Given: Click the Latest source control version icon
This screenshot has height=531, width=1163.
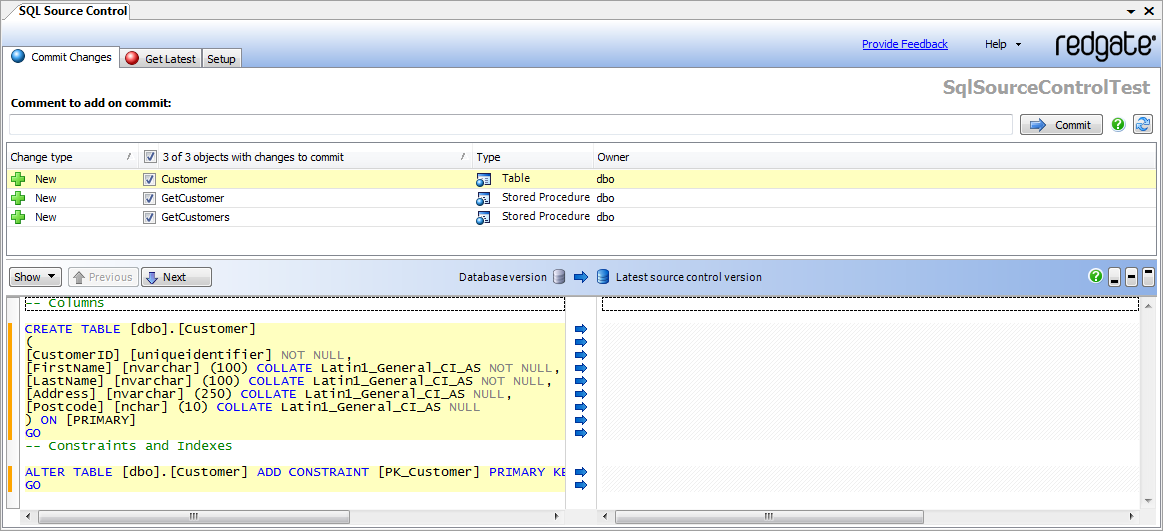Looking at the screenshot, I should click(603, 277).
